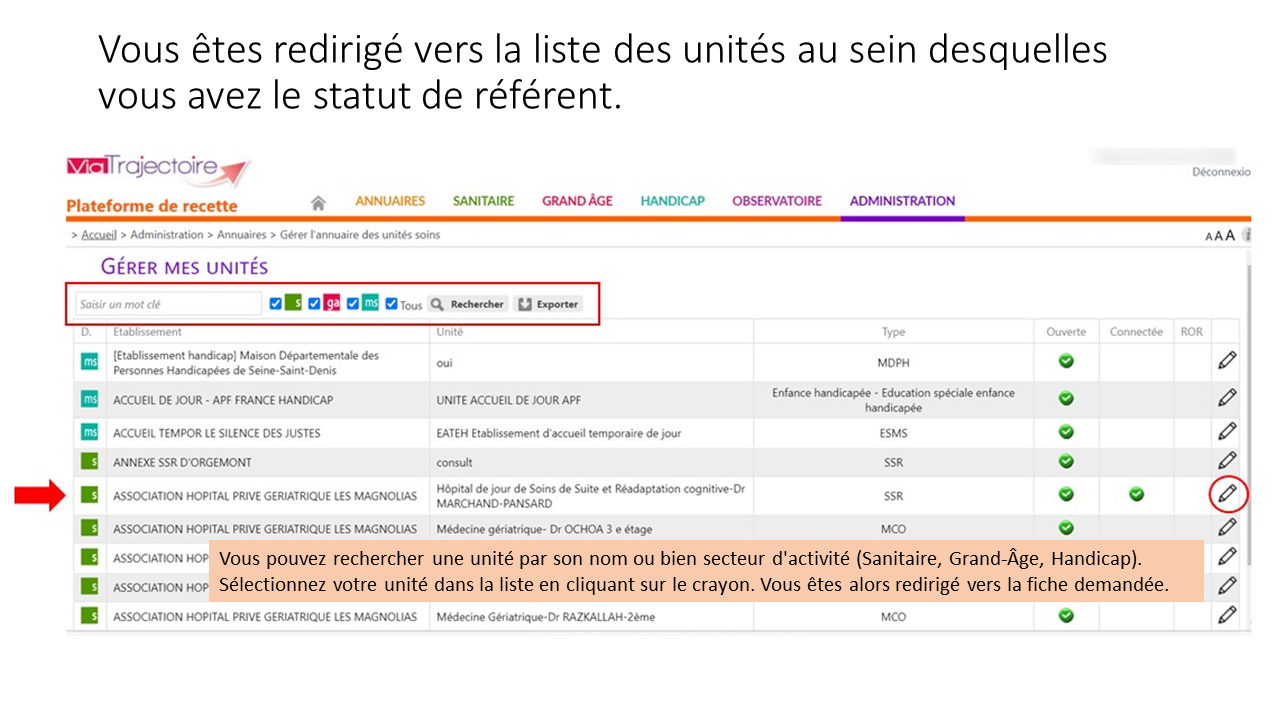Follow the Accueil breadcrumb link
The width and height of the screenshot is (1280, 720).
pos(99,235)
